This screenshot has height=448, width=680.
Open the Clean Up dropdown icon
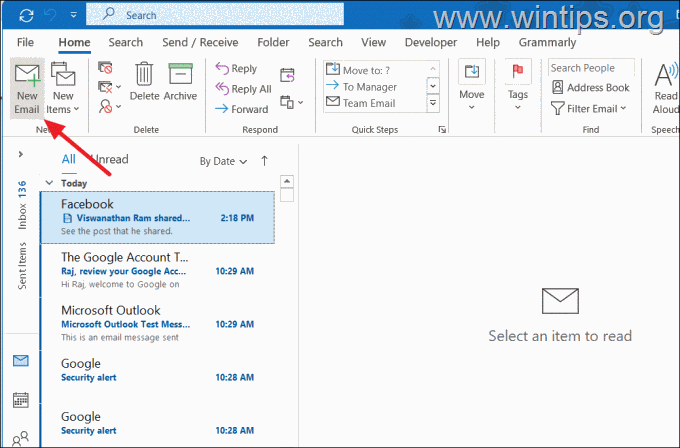109,87
